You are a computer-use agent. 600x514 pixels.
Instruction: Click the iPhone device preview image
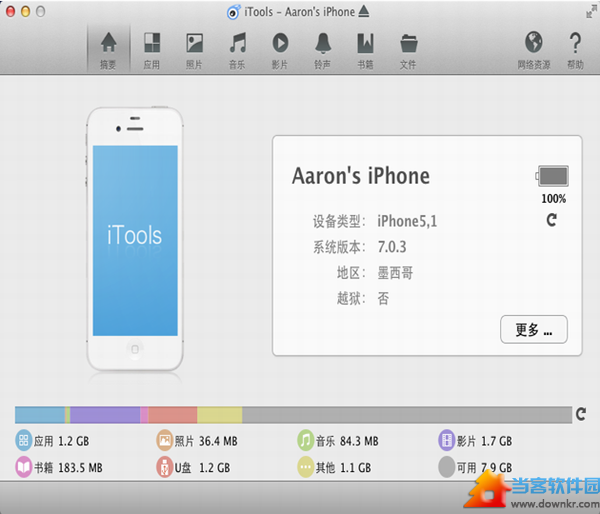(x=134, y=238)
